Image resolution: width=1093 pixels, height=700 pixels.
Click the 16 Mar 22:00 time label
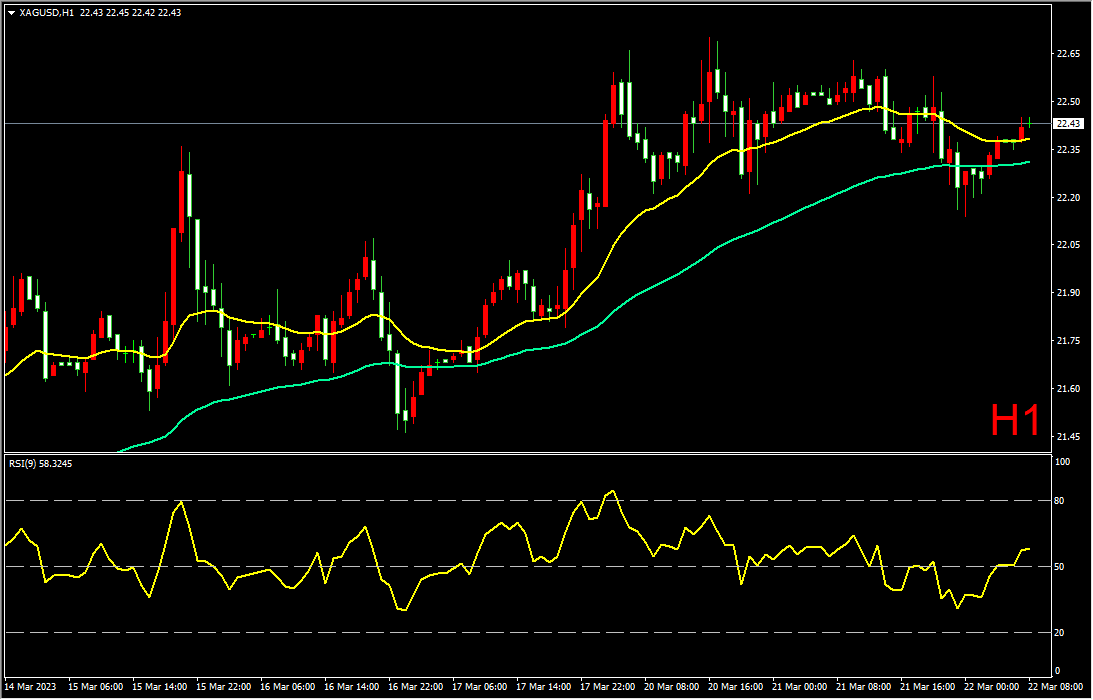416,687
